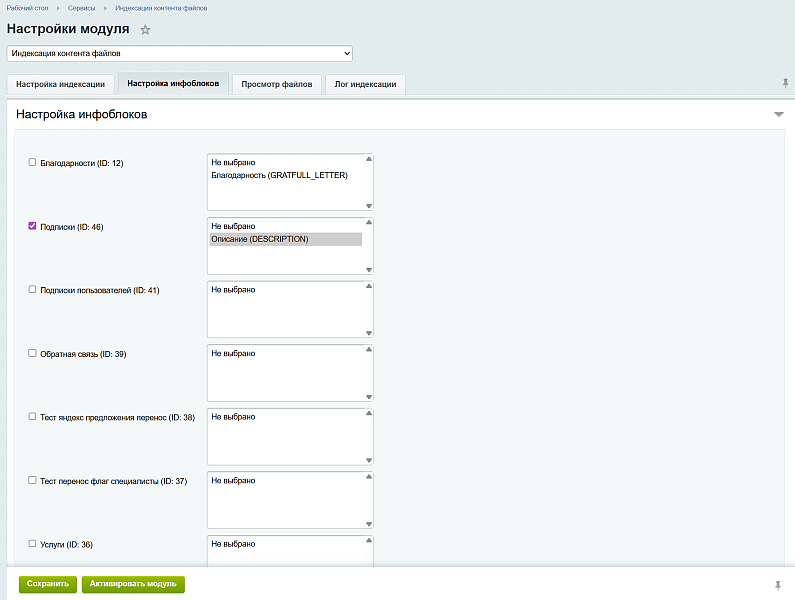Image resolution: width=795 pixels, height=600 pixels.
Task: Open the module selection dropdown
Action: tap(180, 53)
